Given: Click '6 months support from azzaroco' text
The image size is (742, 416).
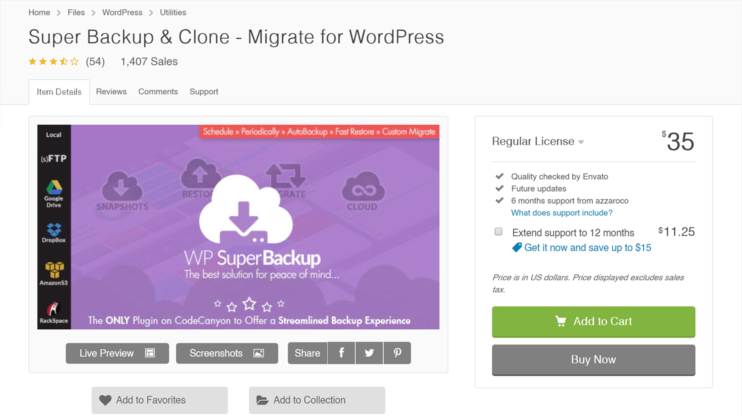Looking at the screenshot, I should tap(570, 201).
